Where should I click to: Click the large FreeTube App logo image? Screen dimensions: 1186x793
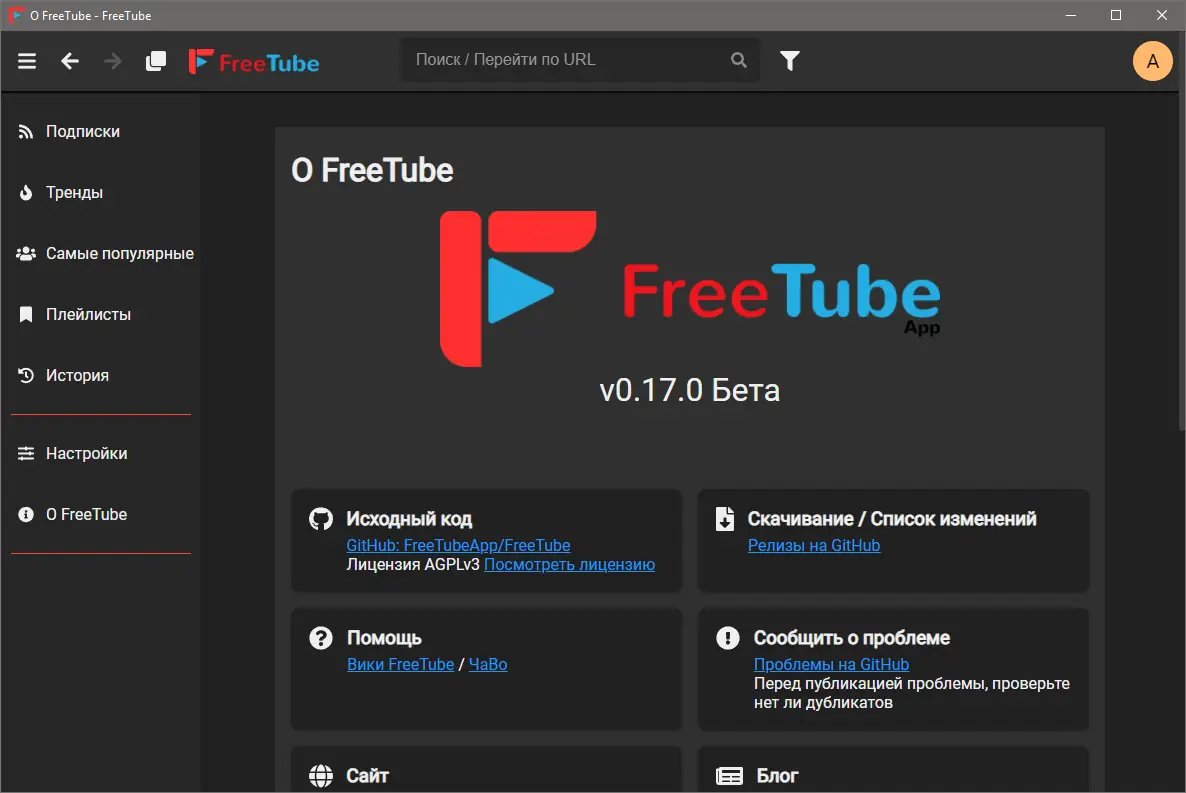690,289
